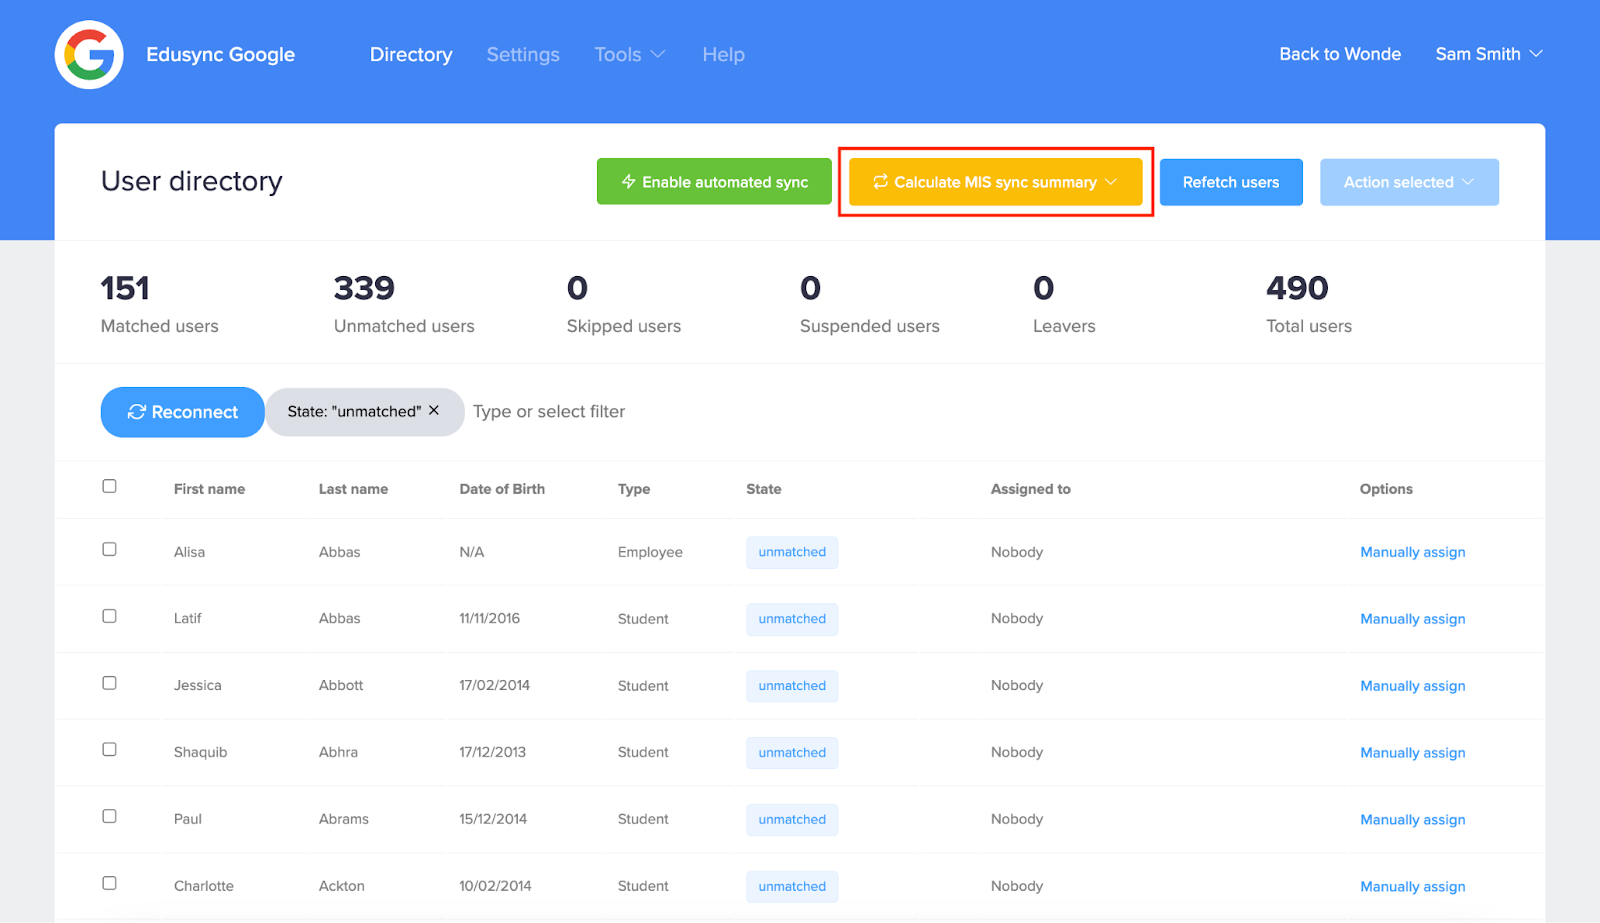1600x923 pixels.
Task: Click the Edusync Google logo icon
Action: click(x=88, y=54)
